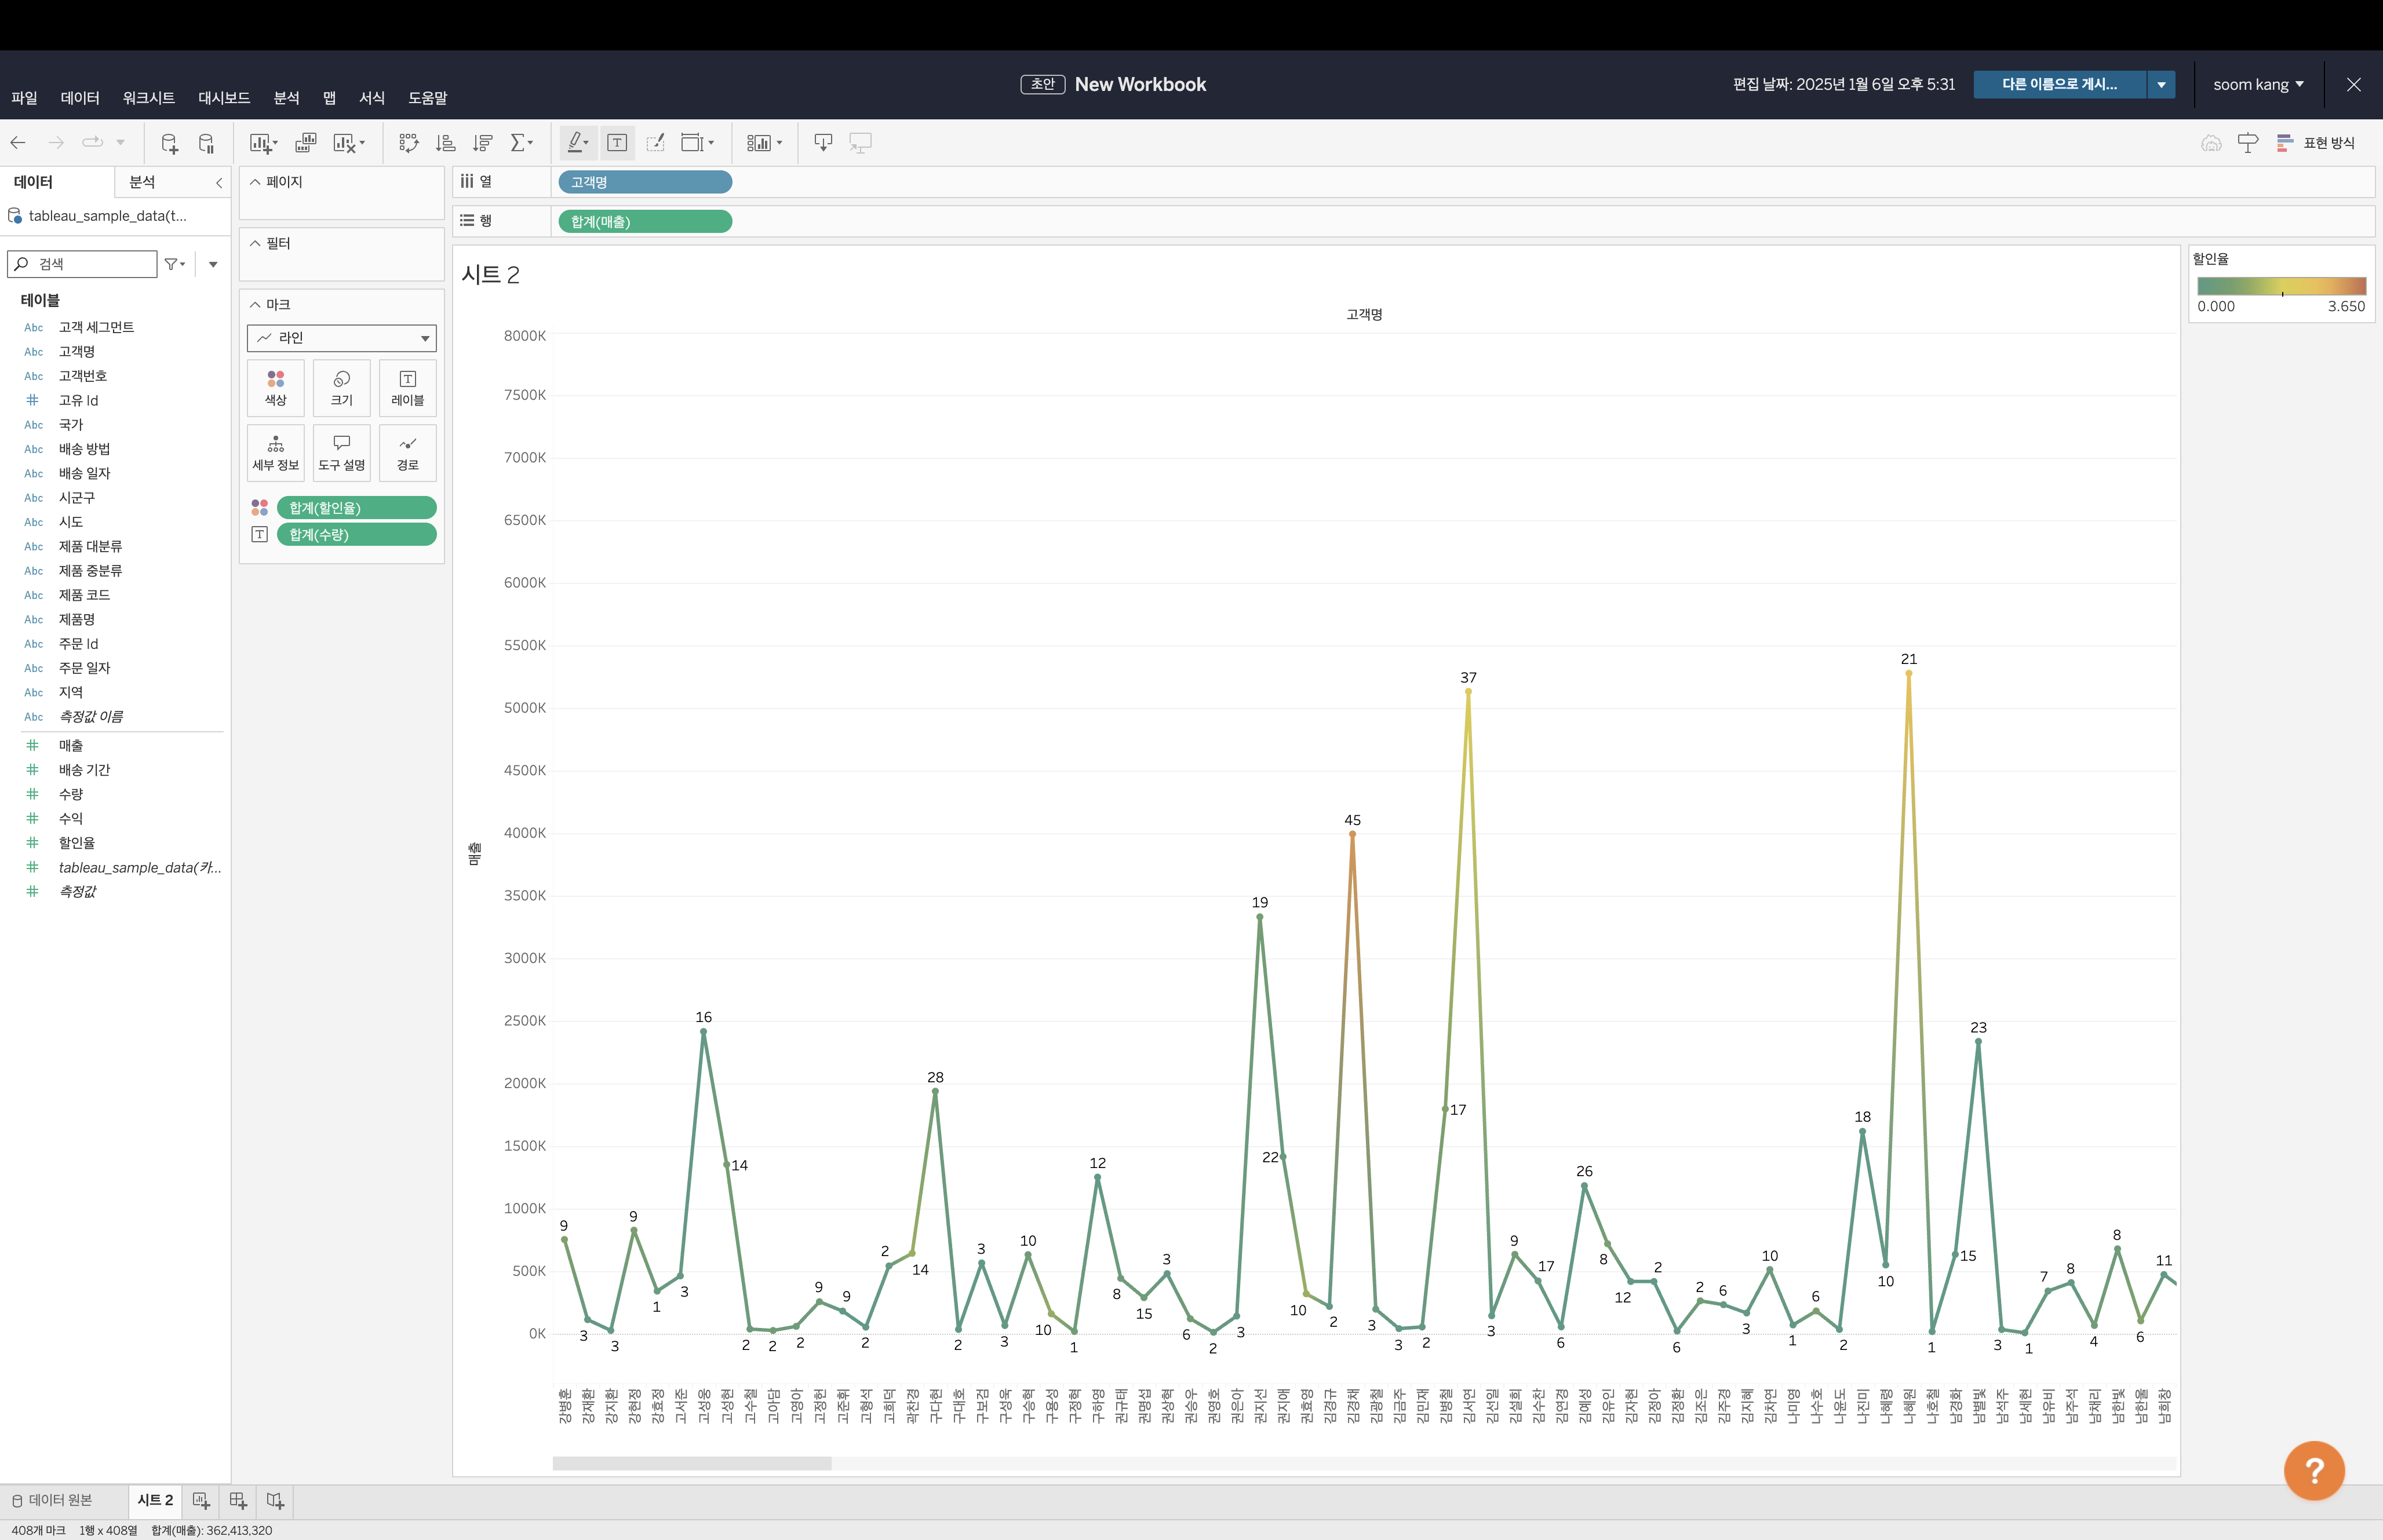Screen dimensions: 2383x1540
Task: Collapse the data pane with chevron
Action: click(219, 182)
